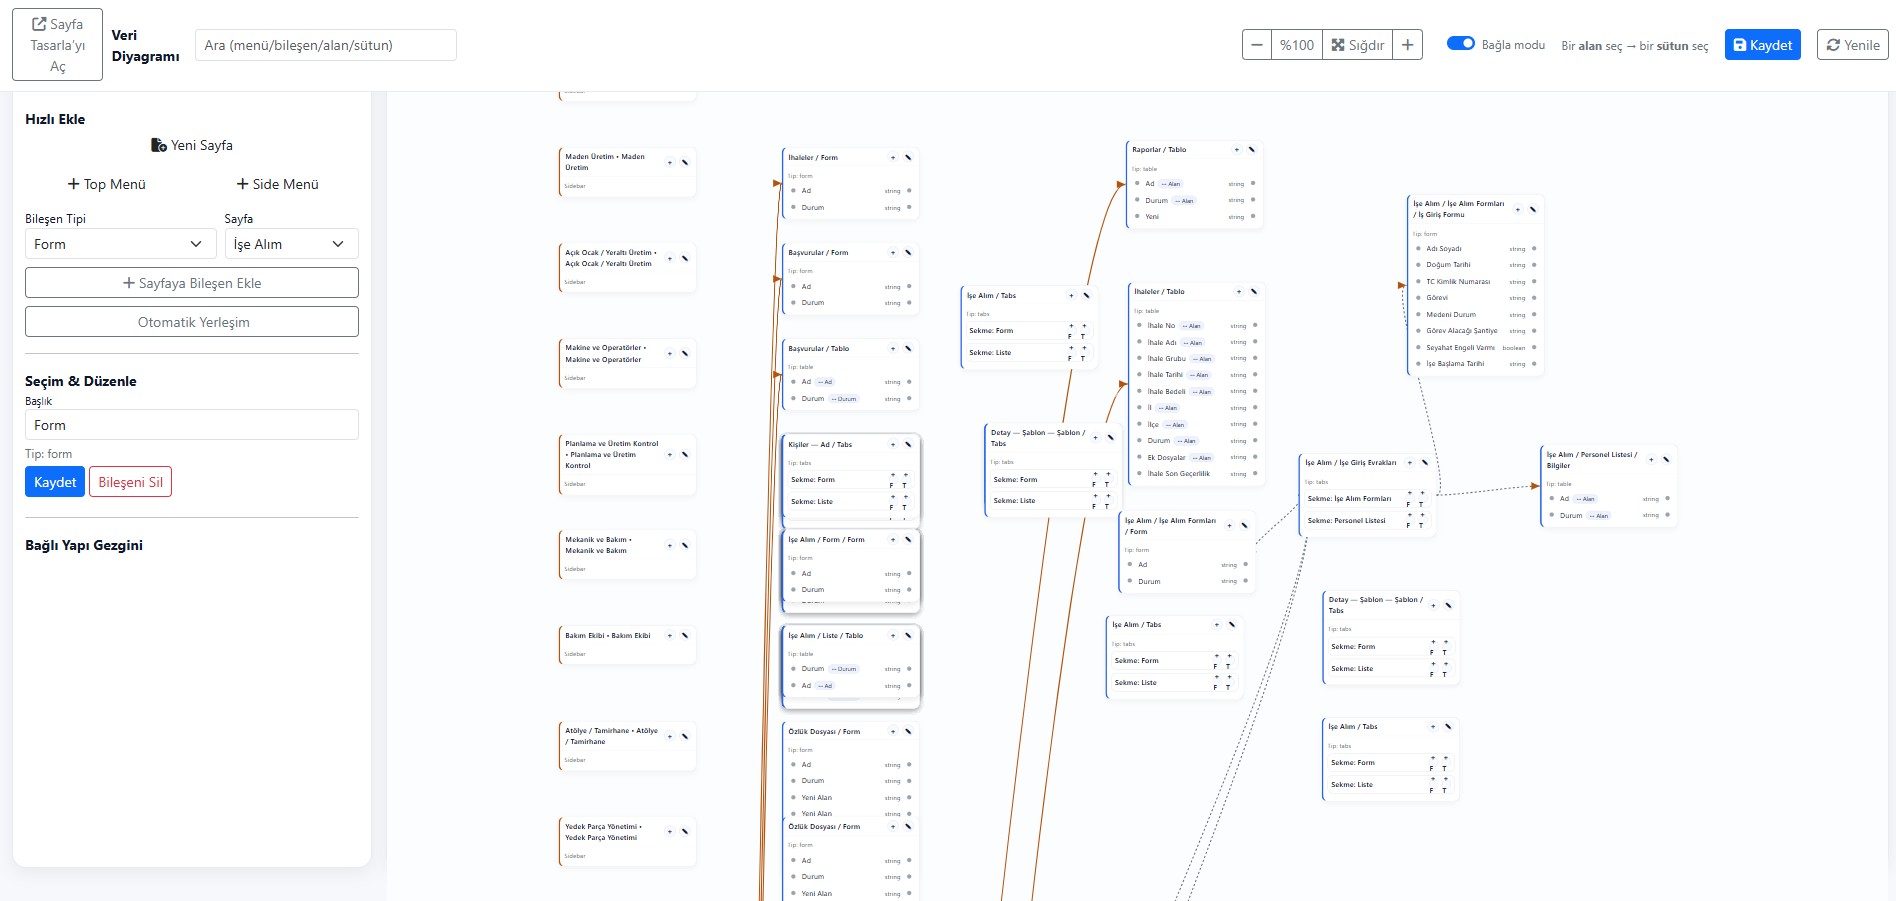The height and width of the screenshot is (901, 1896).
Task: Open the Bileşen Tipi dropdown
Action: [x=120, y=244]
